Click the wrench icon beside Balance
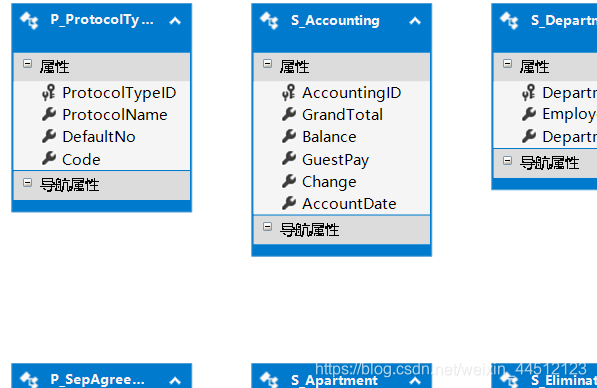The height and width of the screenshot is (388, 597). (x=289, y=136)
